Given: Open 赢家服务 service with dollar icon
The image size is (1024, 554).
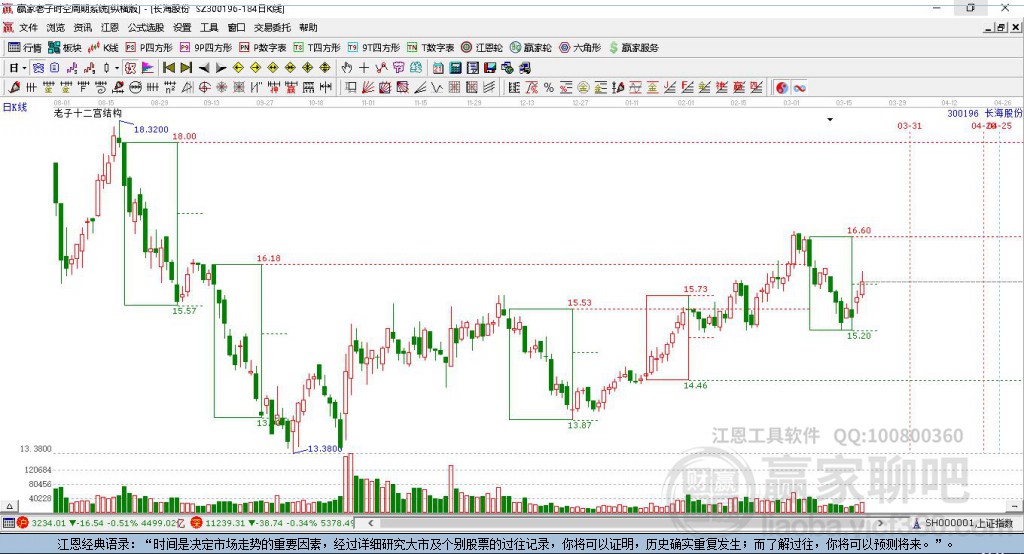Looking at the screenshot, I should 633,48.
